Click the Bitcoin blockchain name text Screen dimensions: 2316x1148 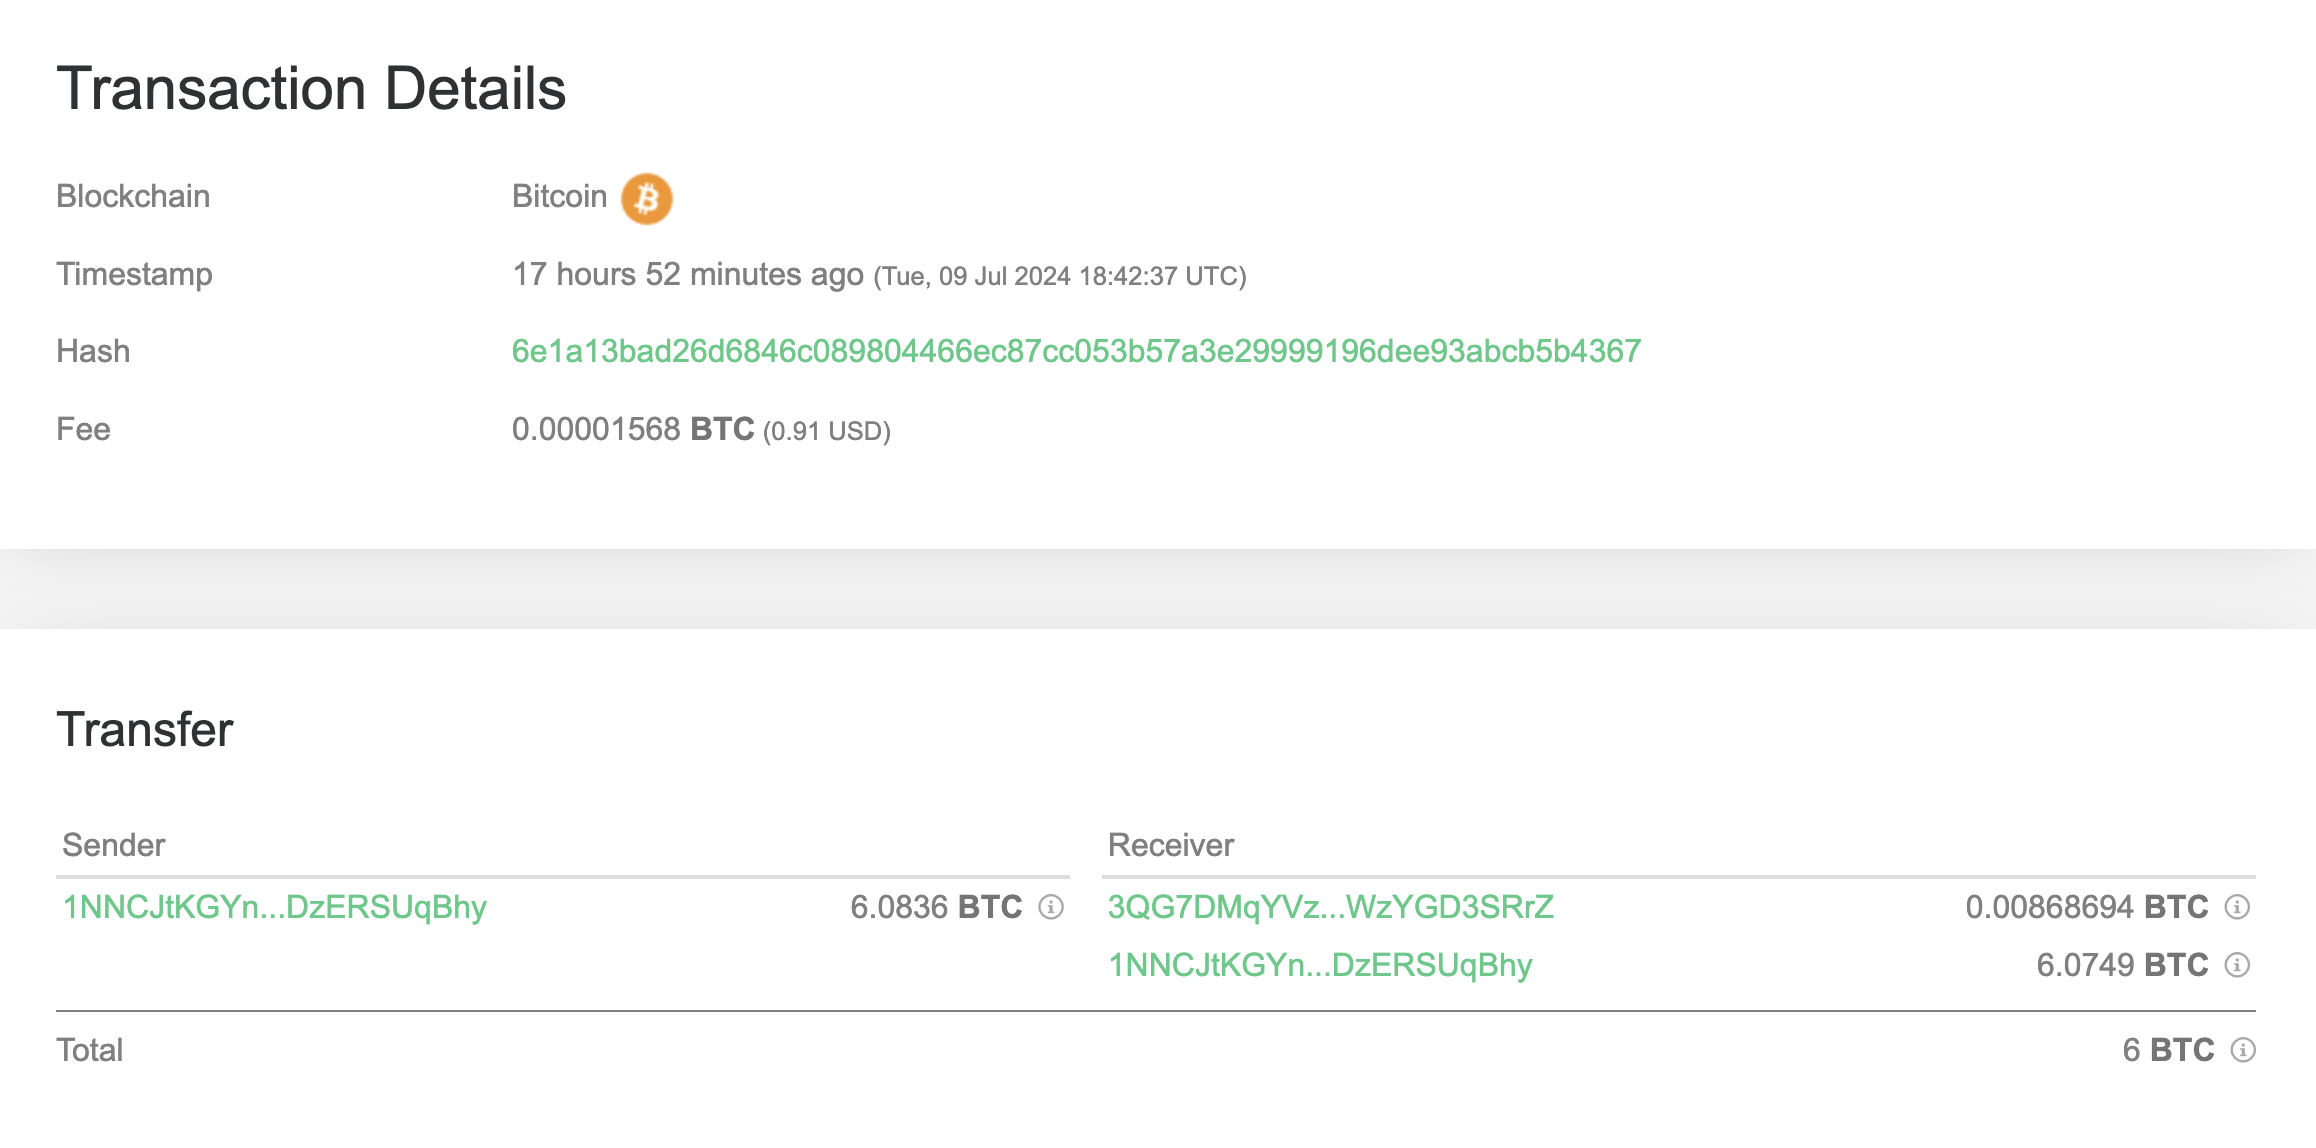coord(559,196)
